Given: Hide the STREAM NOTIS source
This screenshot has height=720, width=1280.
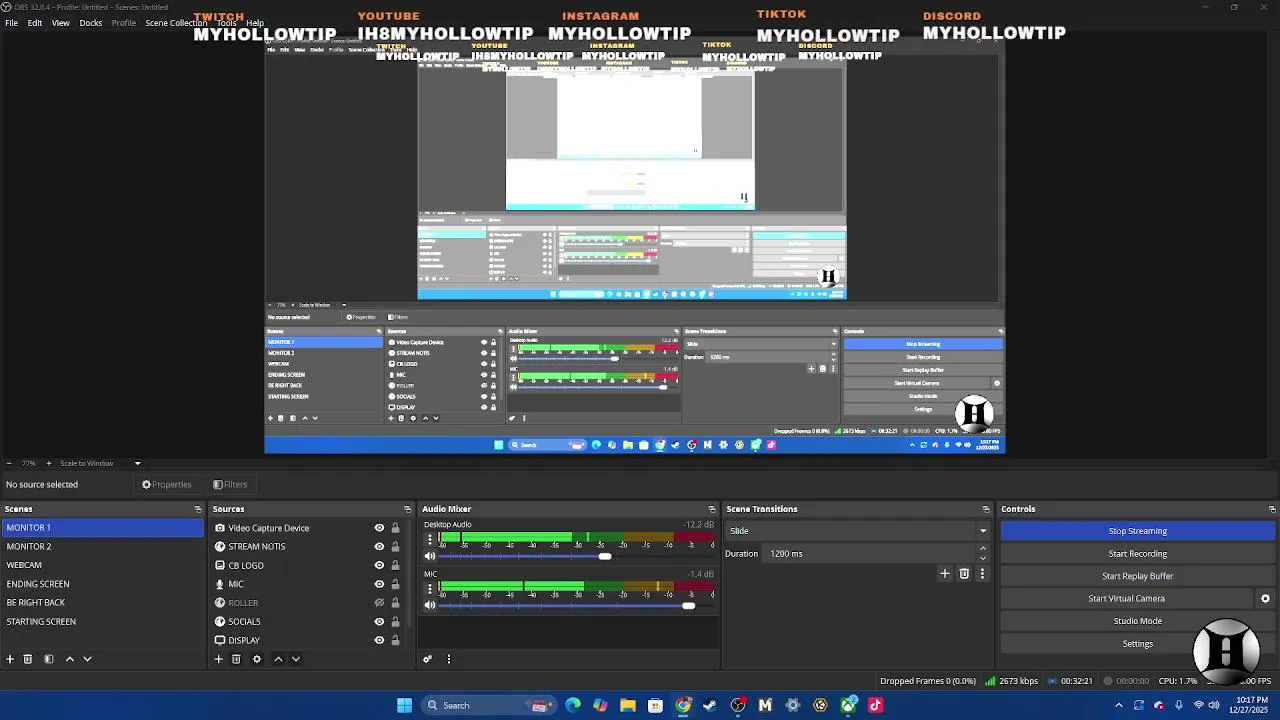Looking at the screenshot, I should tap(379, 547).
